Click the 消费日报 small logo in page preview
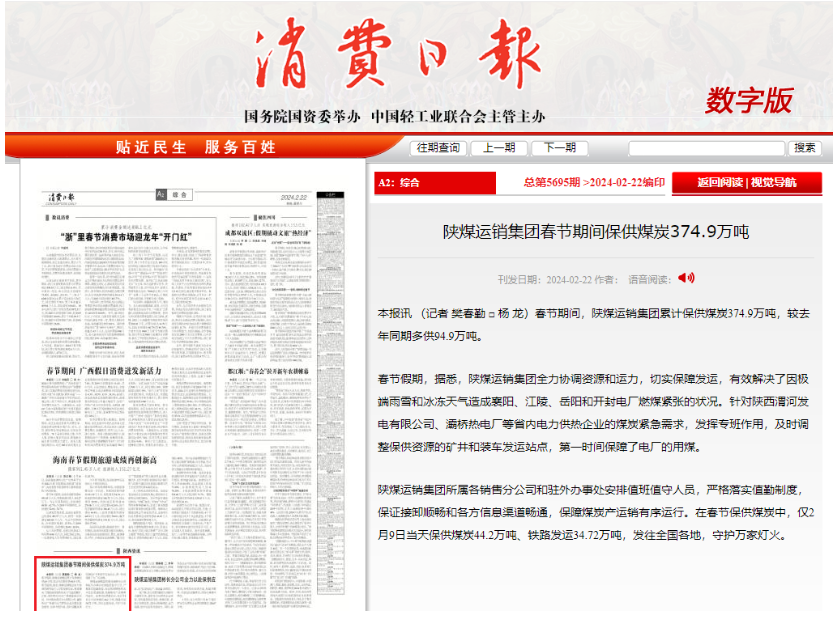This screenshot has height=626, width=834. tap(62, 198)
